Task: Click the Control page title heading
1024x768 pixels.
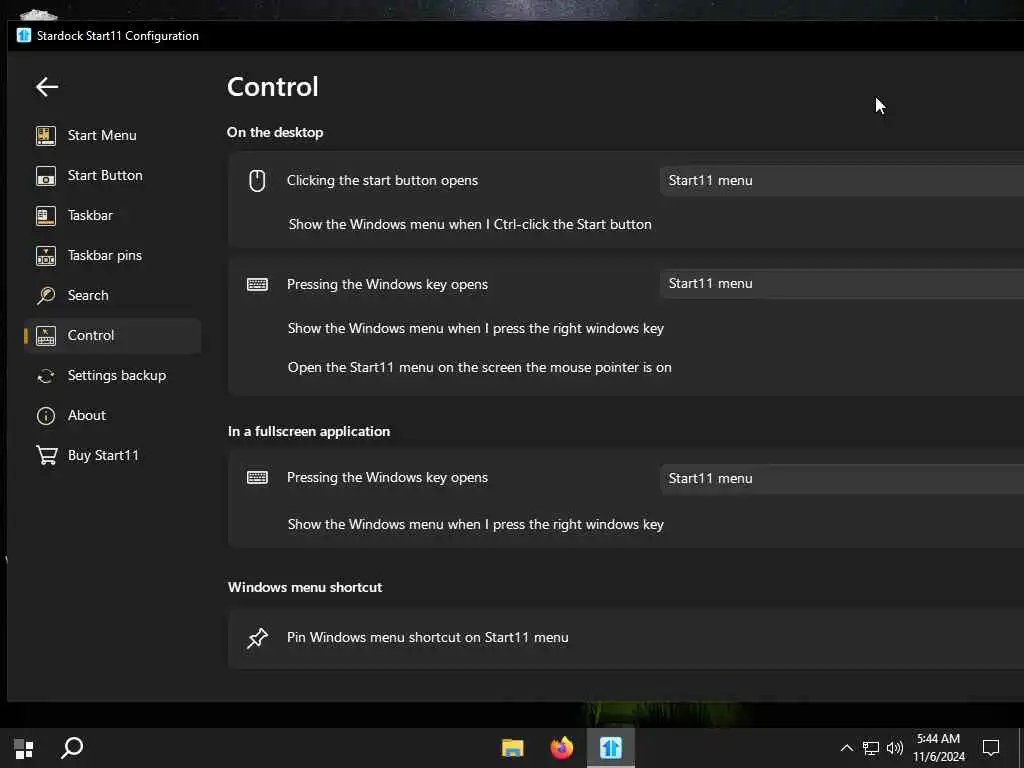Action: coord(272,87)
